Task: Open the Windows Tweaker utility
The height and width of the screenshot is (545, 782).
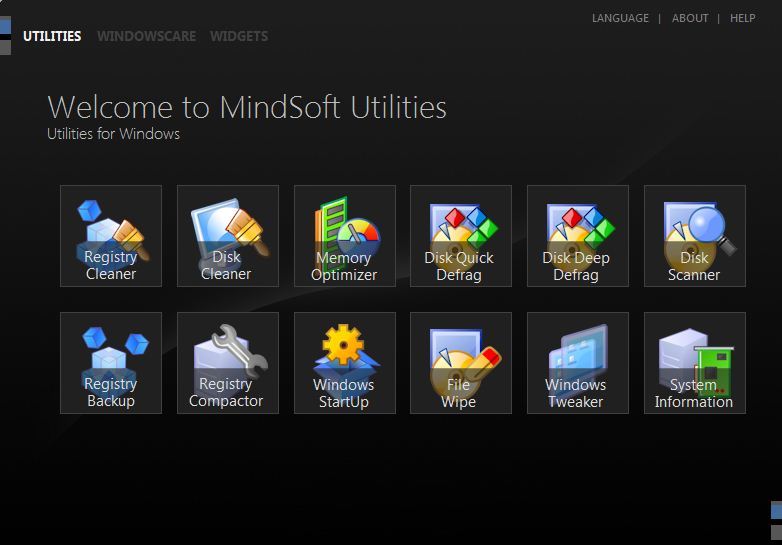Action: (578, 363)
